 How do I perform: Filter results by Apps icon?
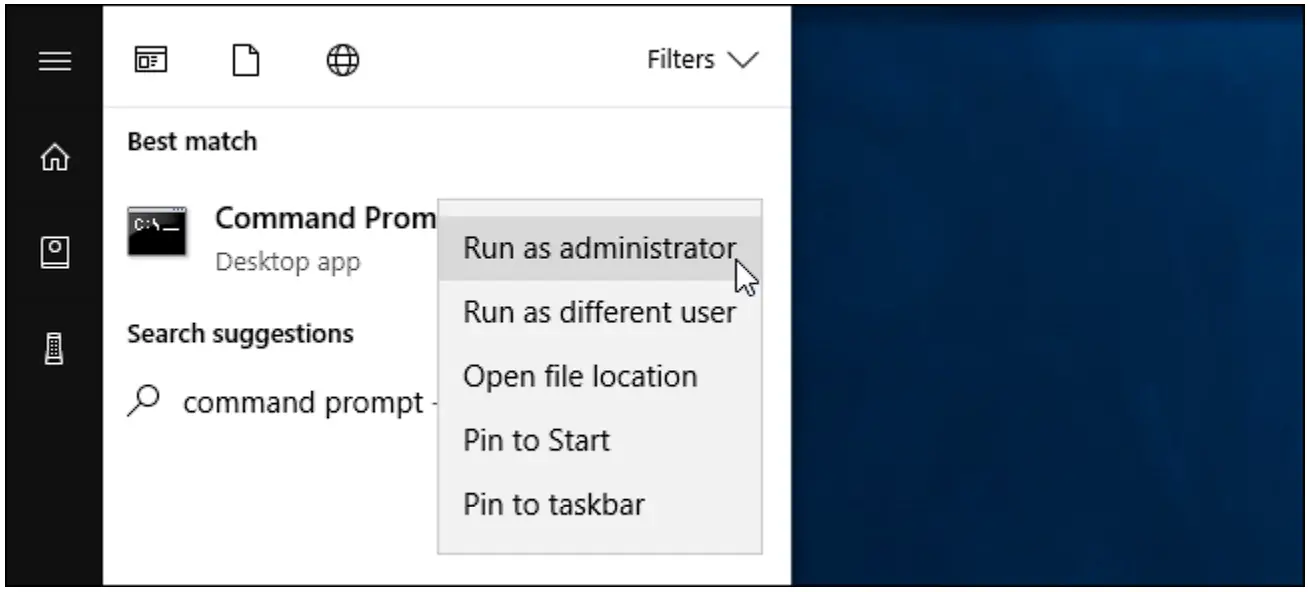[147, 62]
